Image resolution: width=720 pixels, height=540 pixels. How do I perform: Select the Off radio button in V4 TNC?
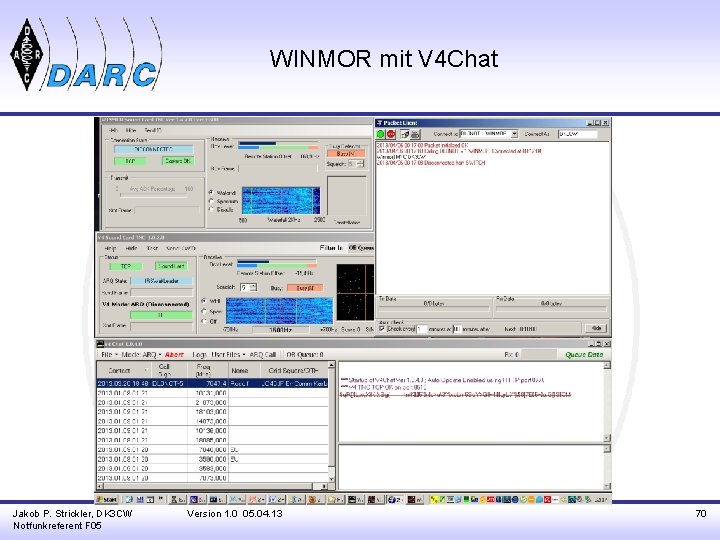pyautogui.click(x=204, y=321)
